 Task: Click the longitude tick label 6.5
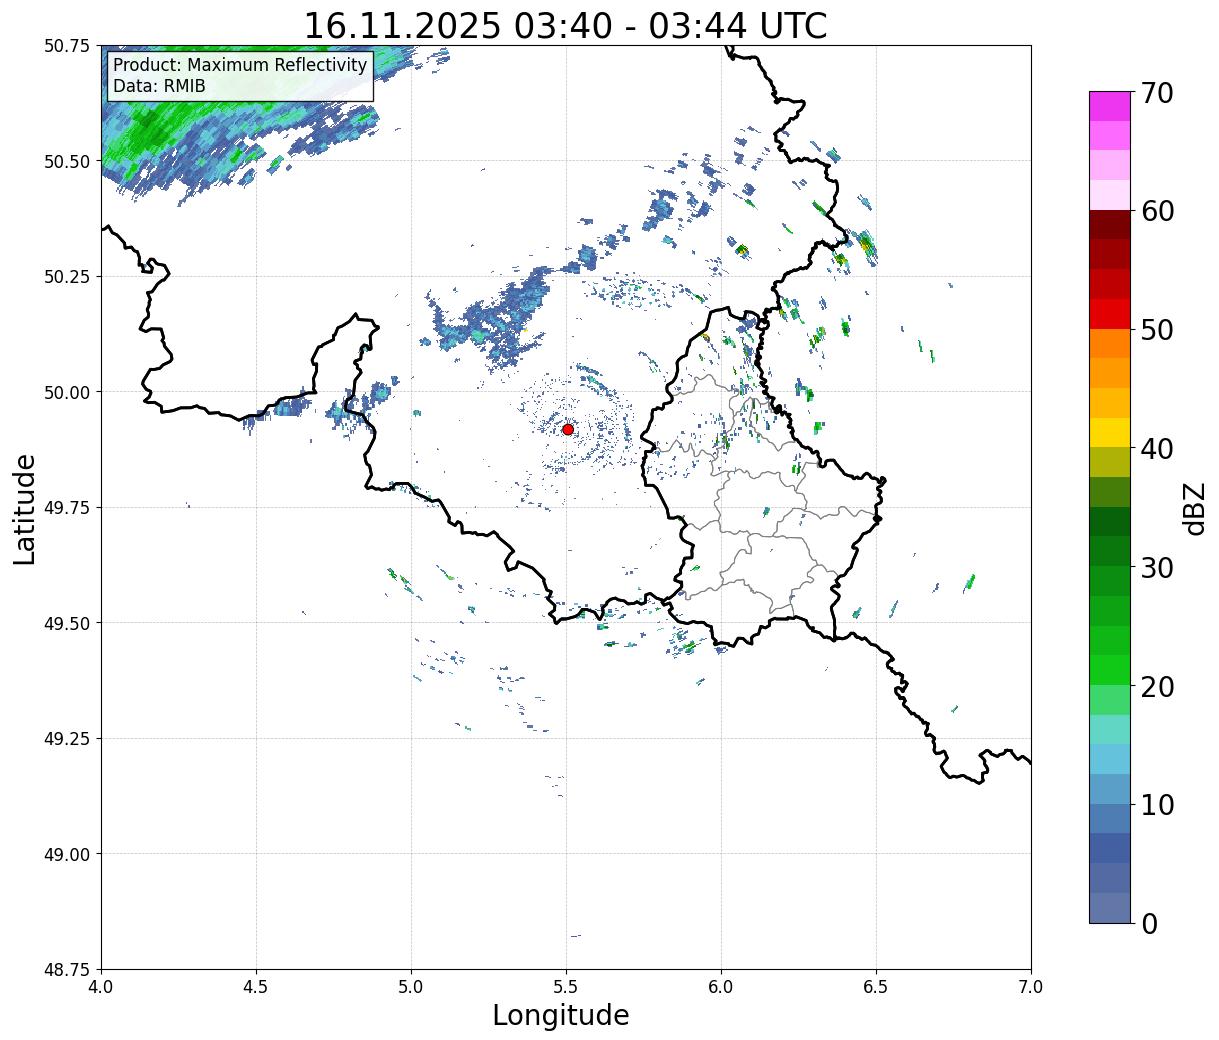(876, 986)
